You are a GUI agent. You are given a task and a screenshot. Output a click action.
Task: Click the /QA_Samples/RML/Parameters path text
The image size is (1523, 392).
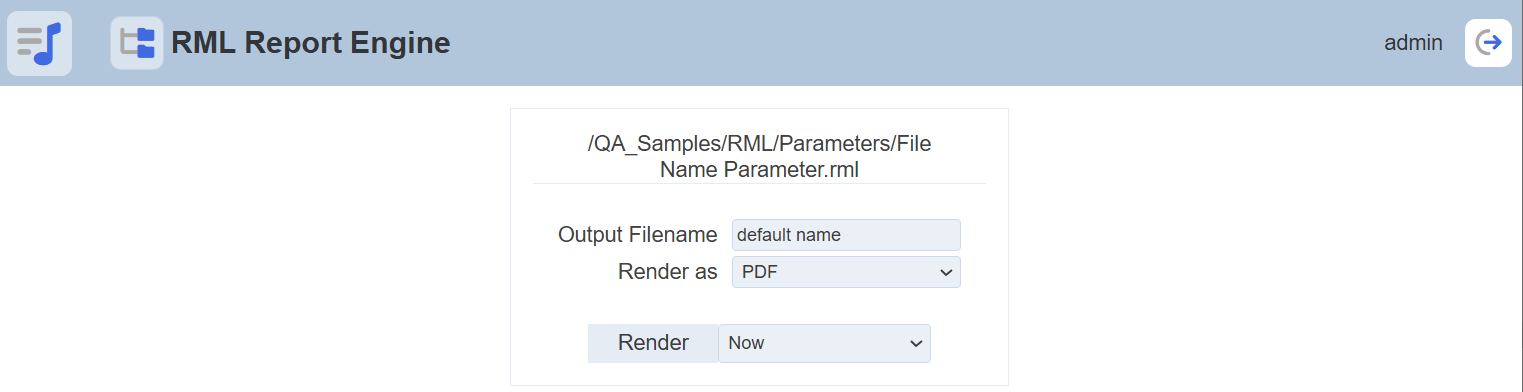point(738,144)
